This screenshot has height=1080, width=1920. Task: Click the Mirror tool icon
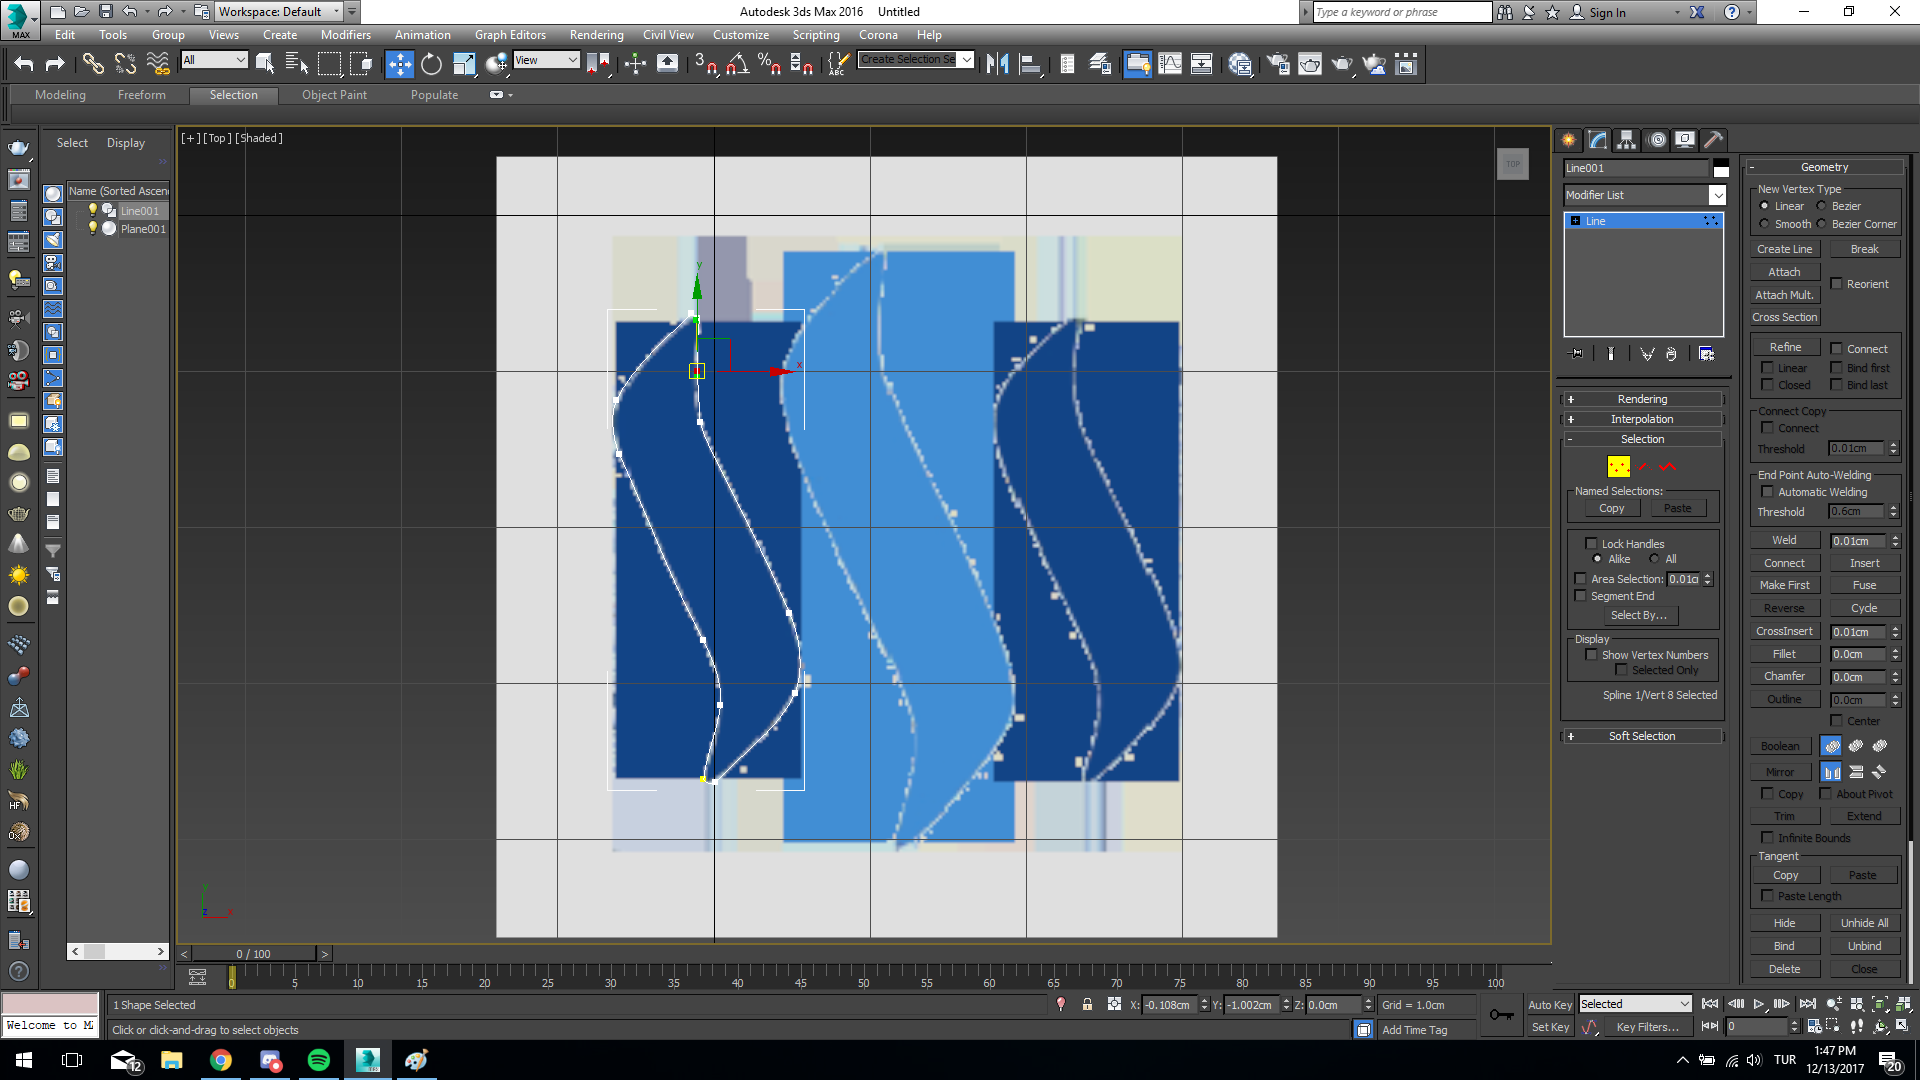coord(997,64)
